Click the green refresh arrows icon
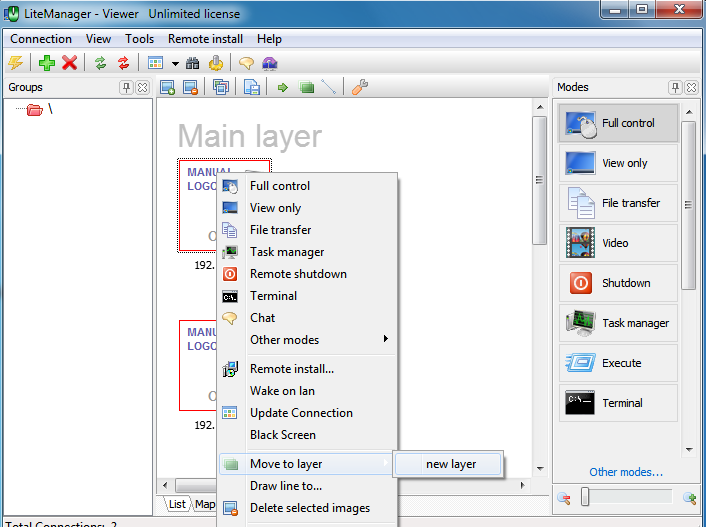 point(100,63)
